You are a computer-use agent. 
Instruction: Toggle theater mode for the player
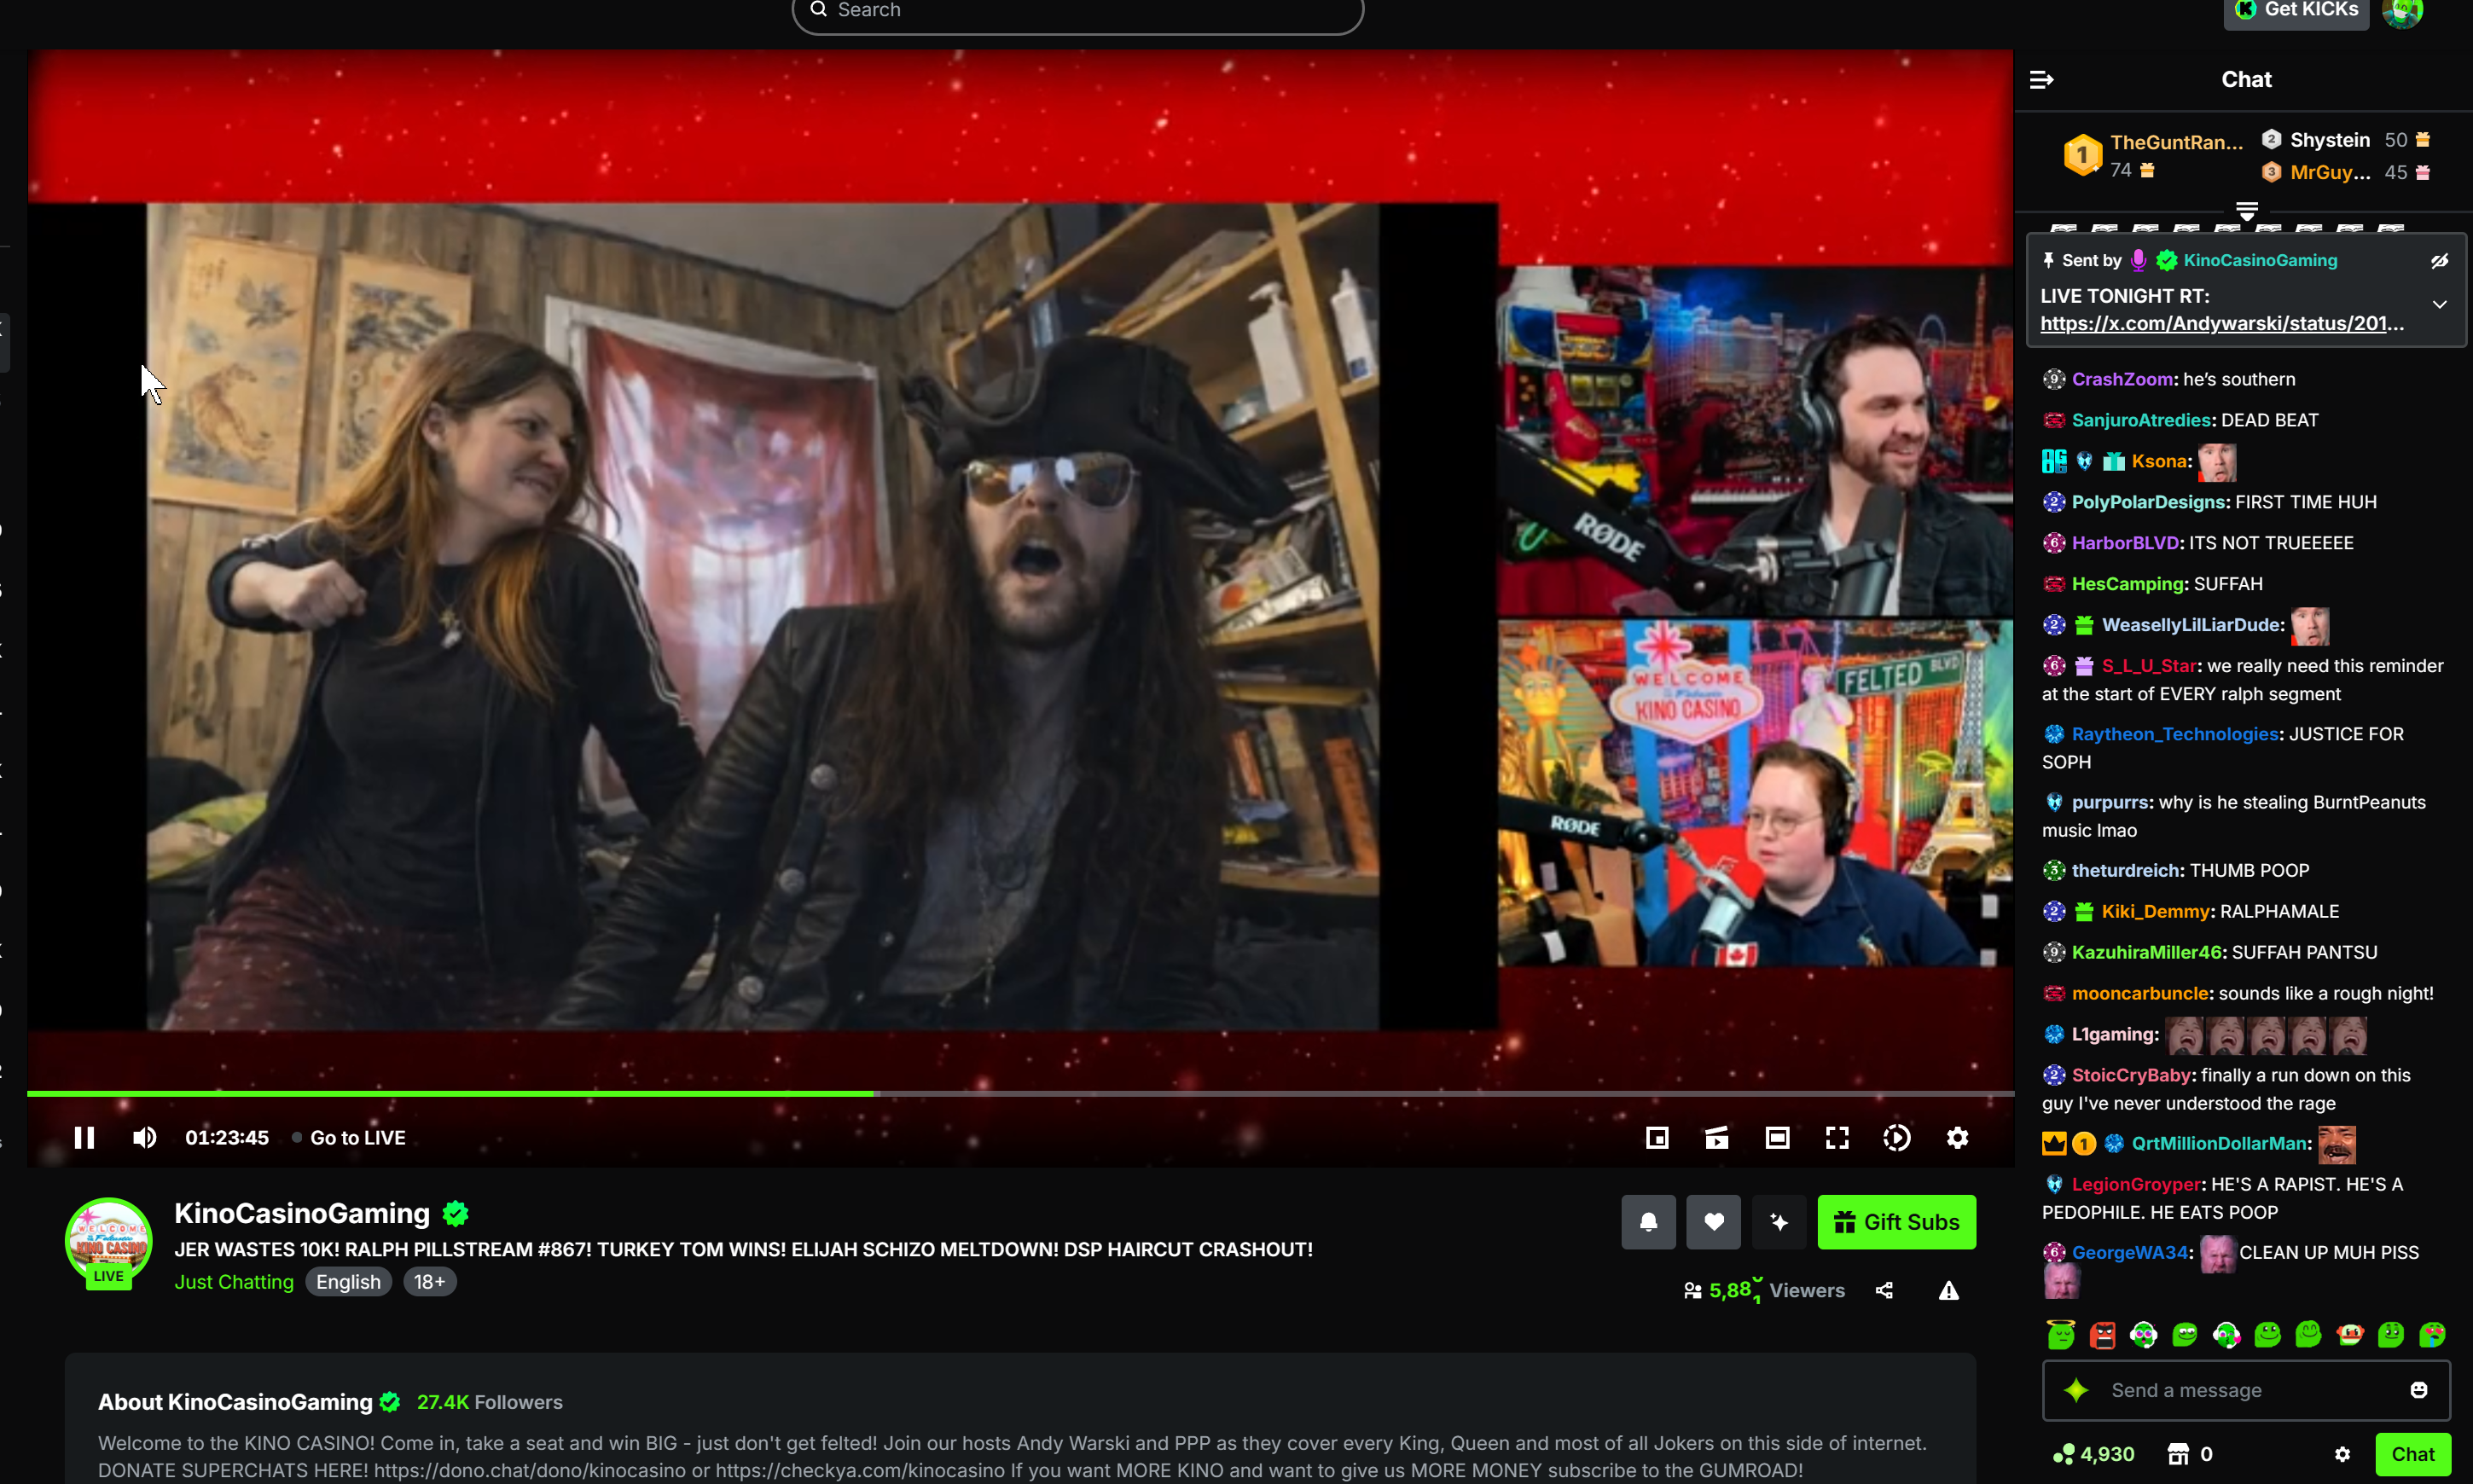1777,1138
